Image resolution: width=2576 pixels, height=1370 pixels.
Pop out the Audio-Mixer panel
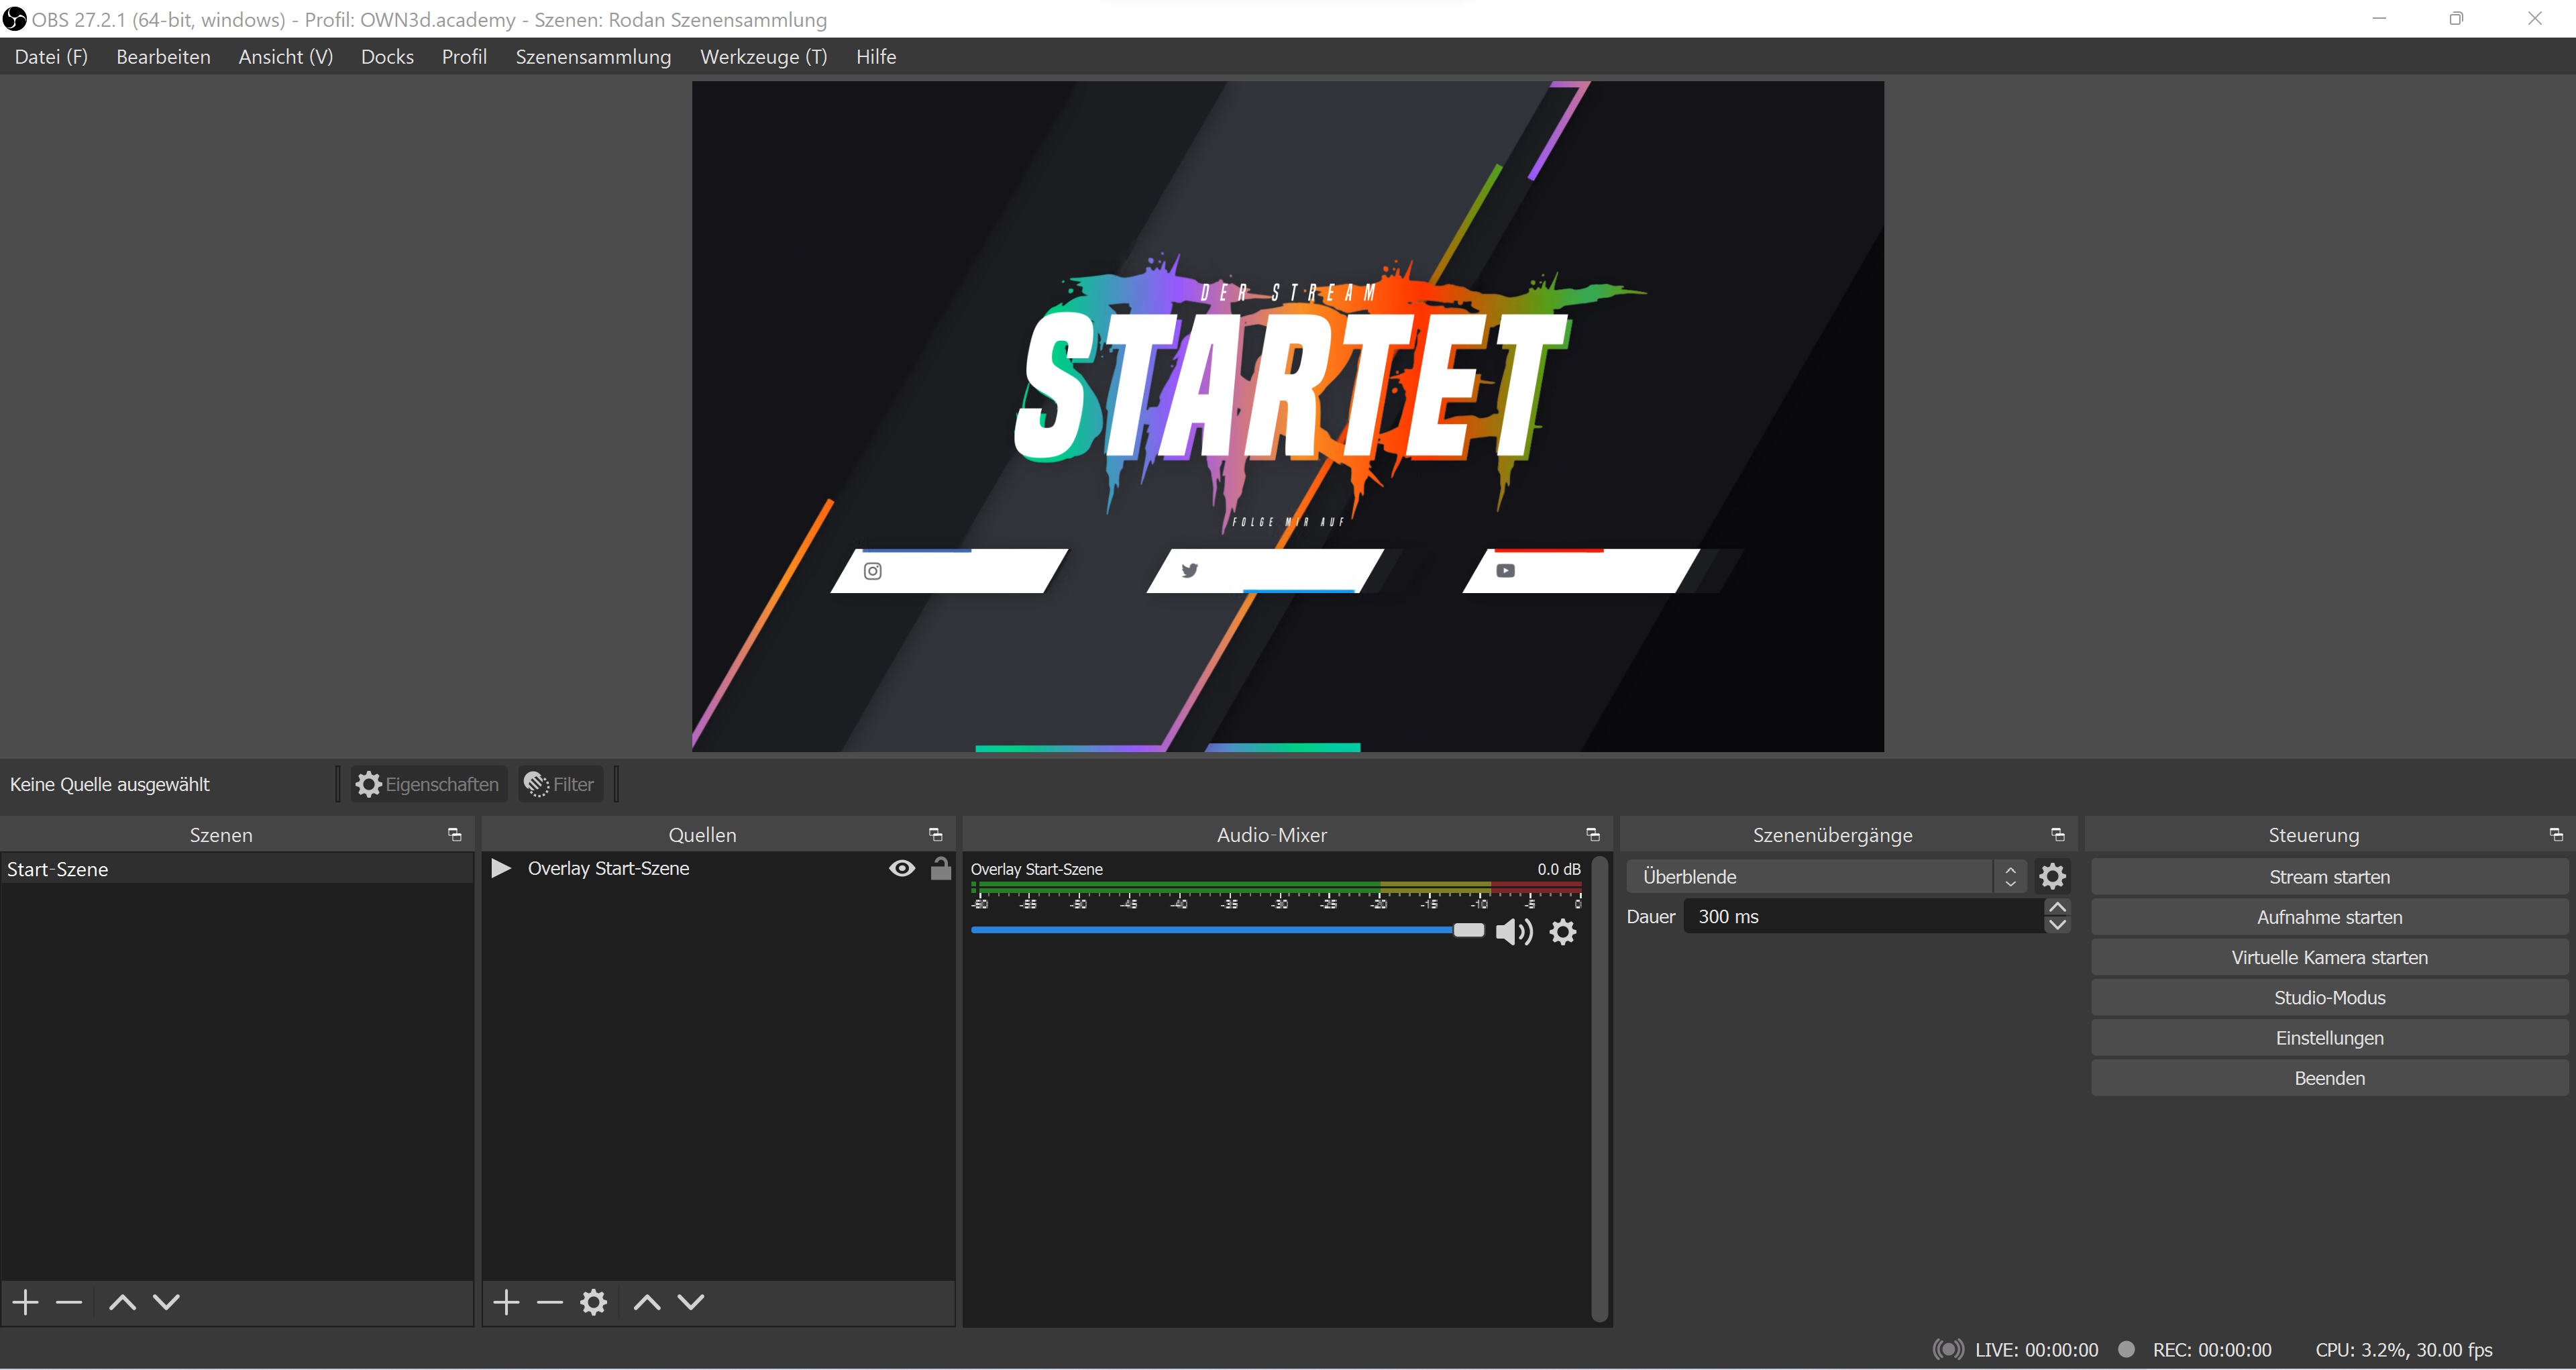1592,834
